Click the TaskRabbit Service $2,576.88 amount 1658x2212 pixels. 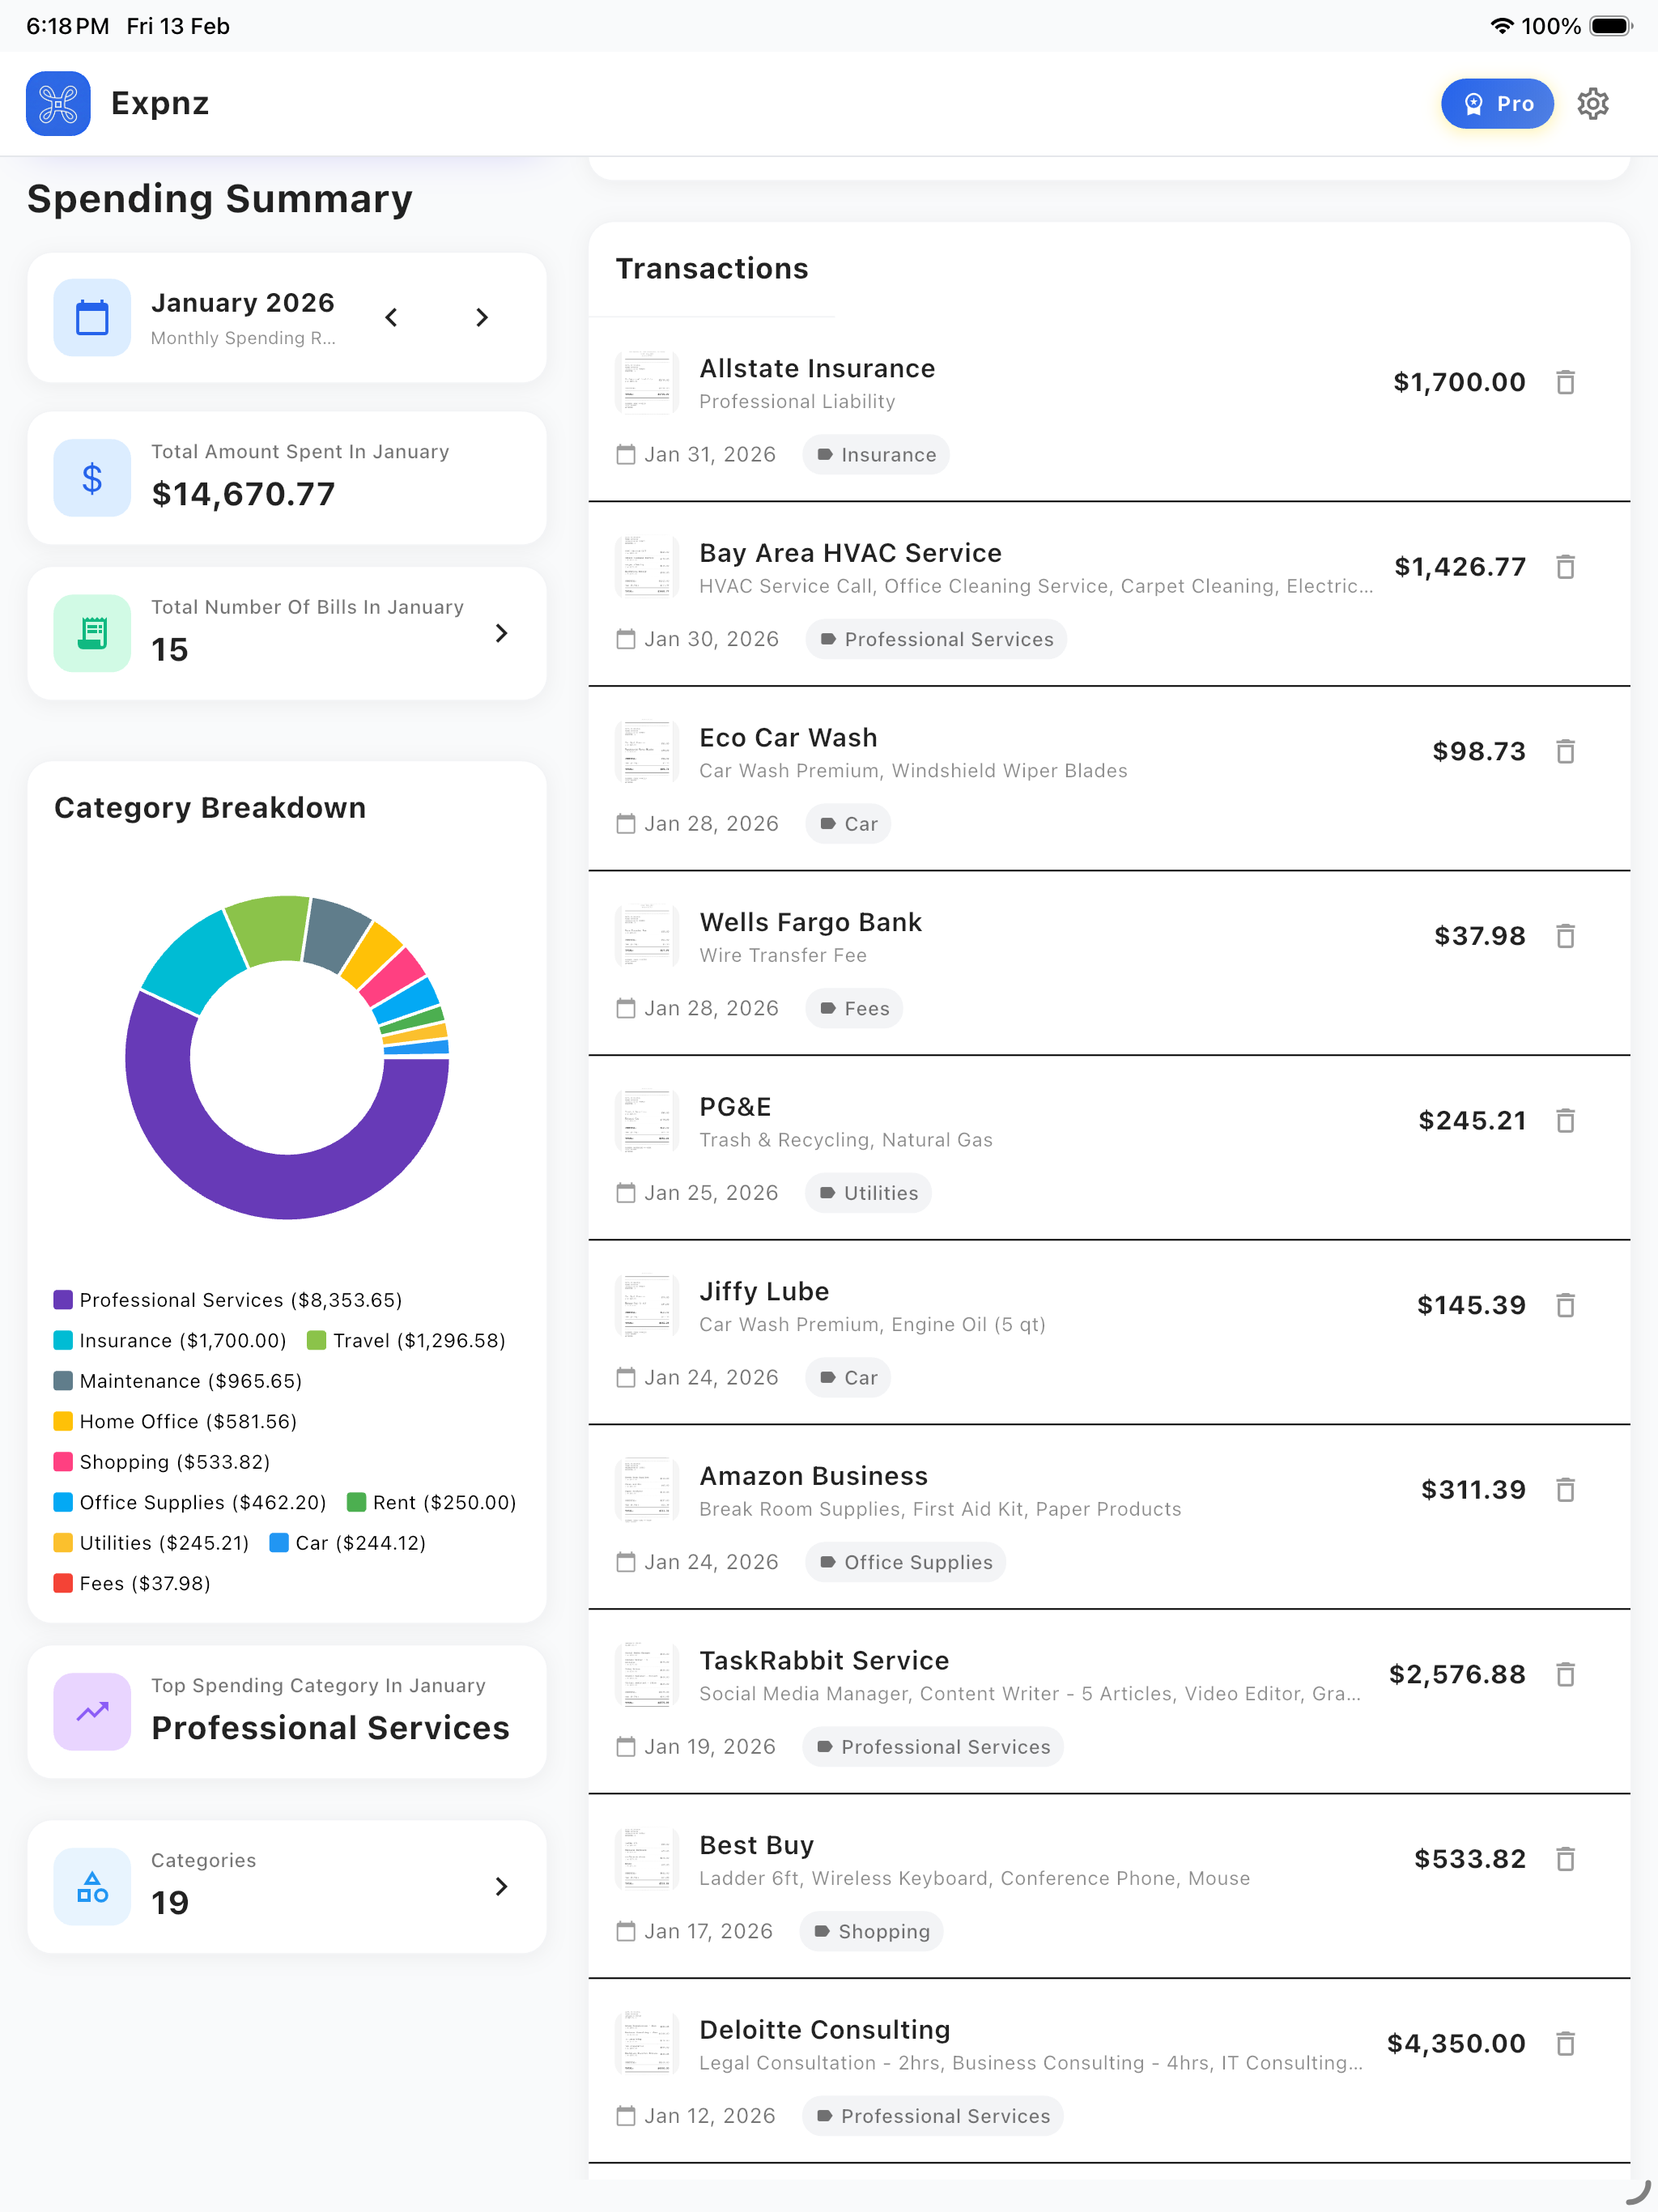point(1457,1675)
